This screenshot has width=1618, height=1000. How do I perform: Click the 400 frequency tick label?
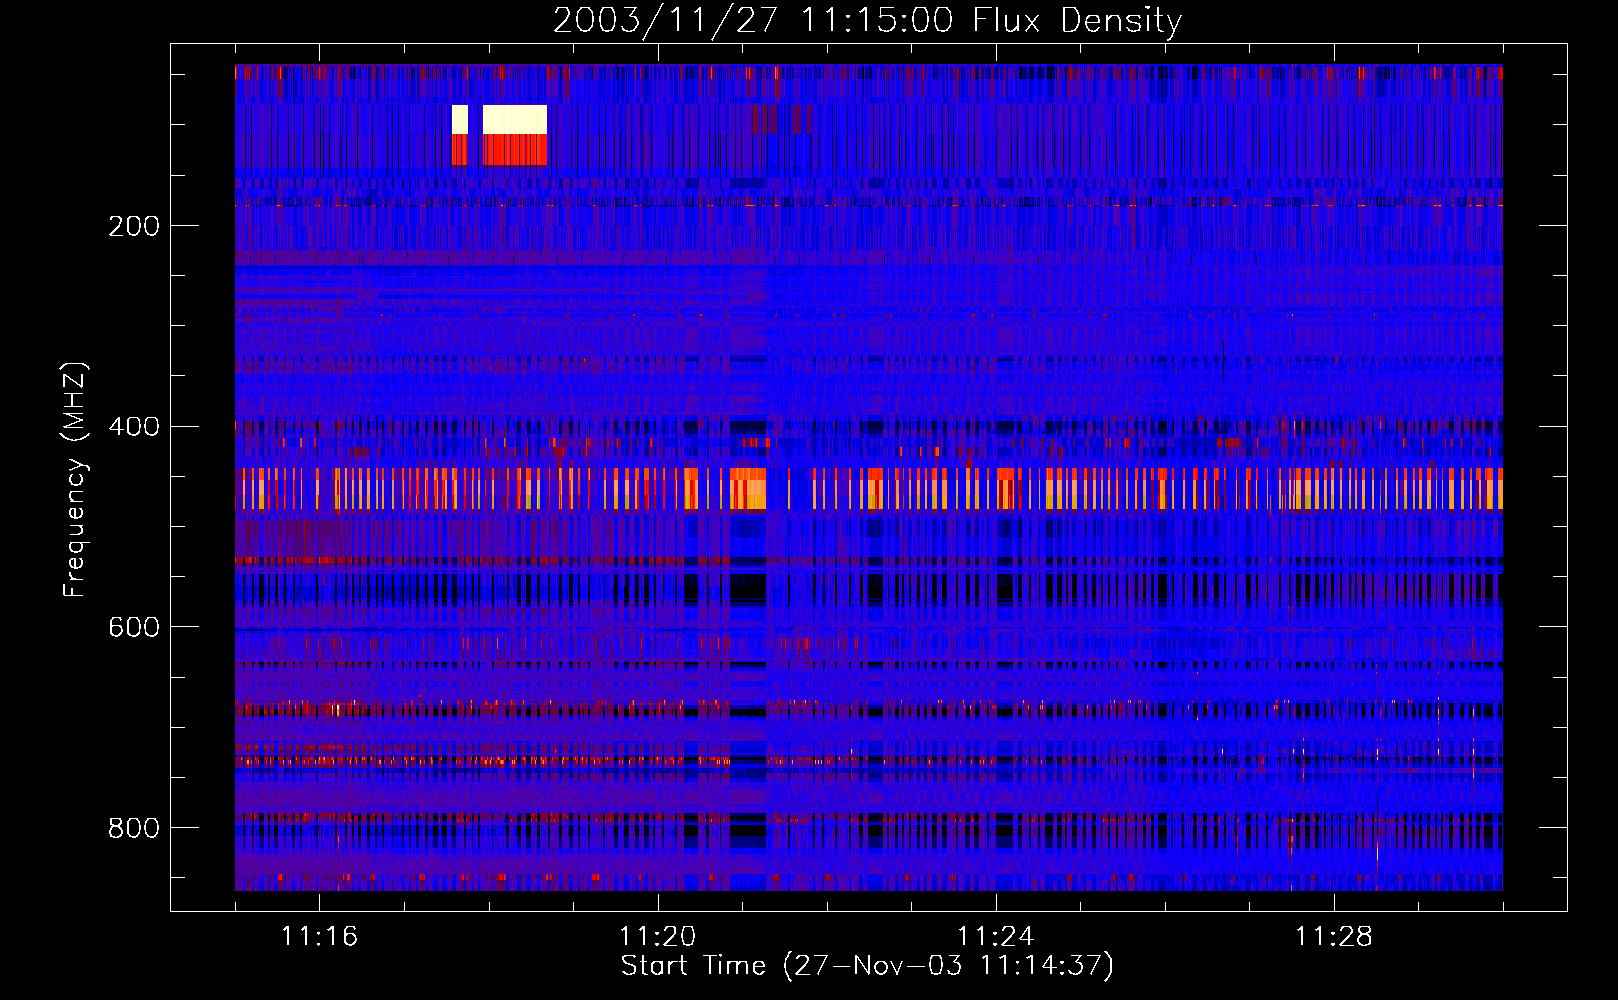tap(134, 427)
